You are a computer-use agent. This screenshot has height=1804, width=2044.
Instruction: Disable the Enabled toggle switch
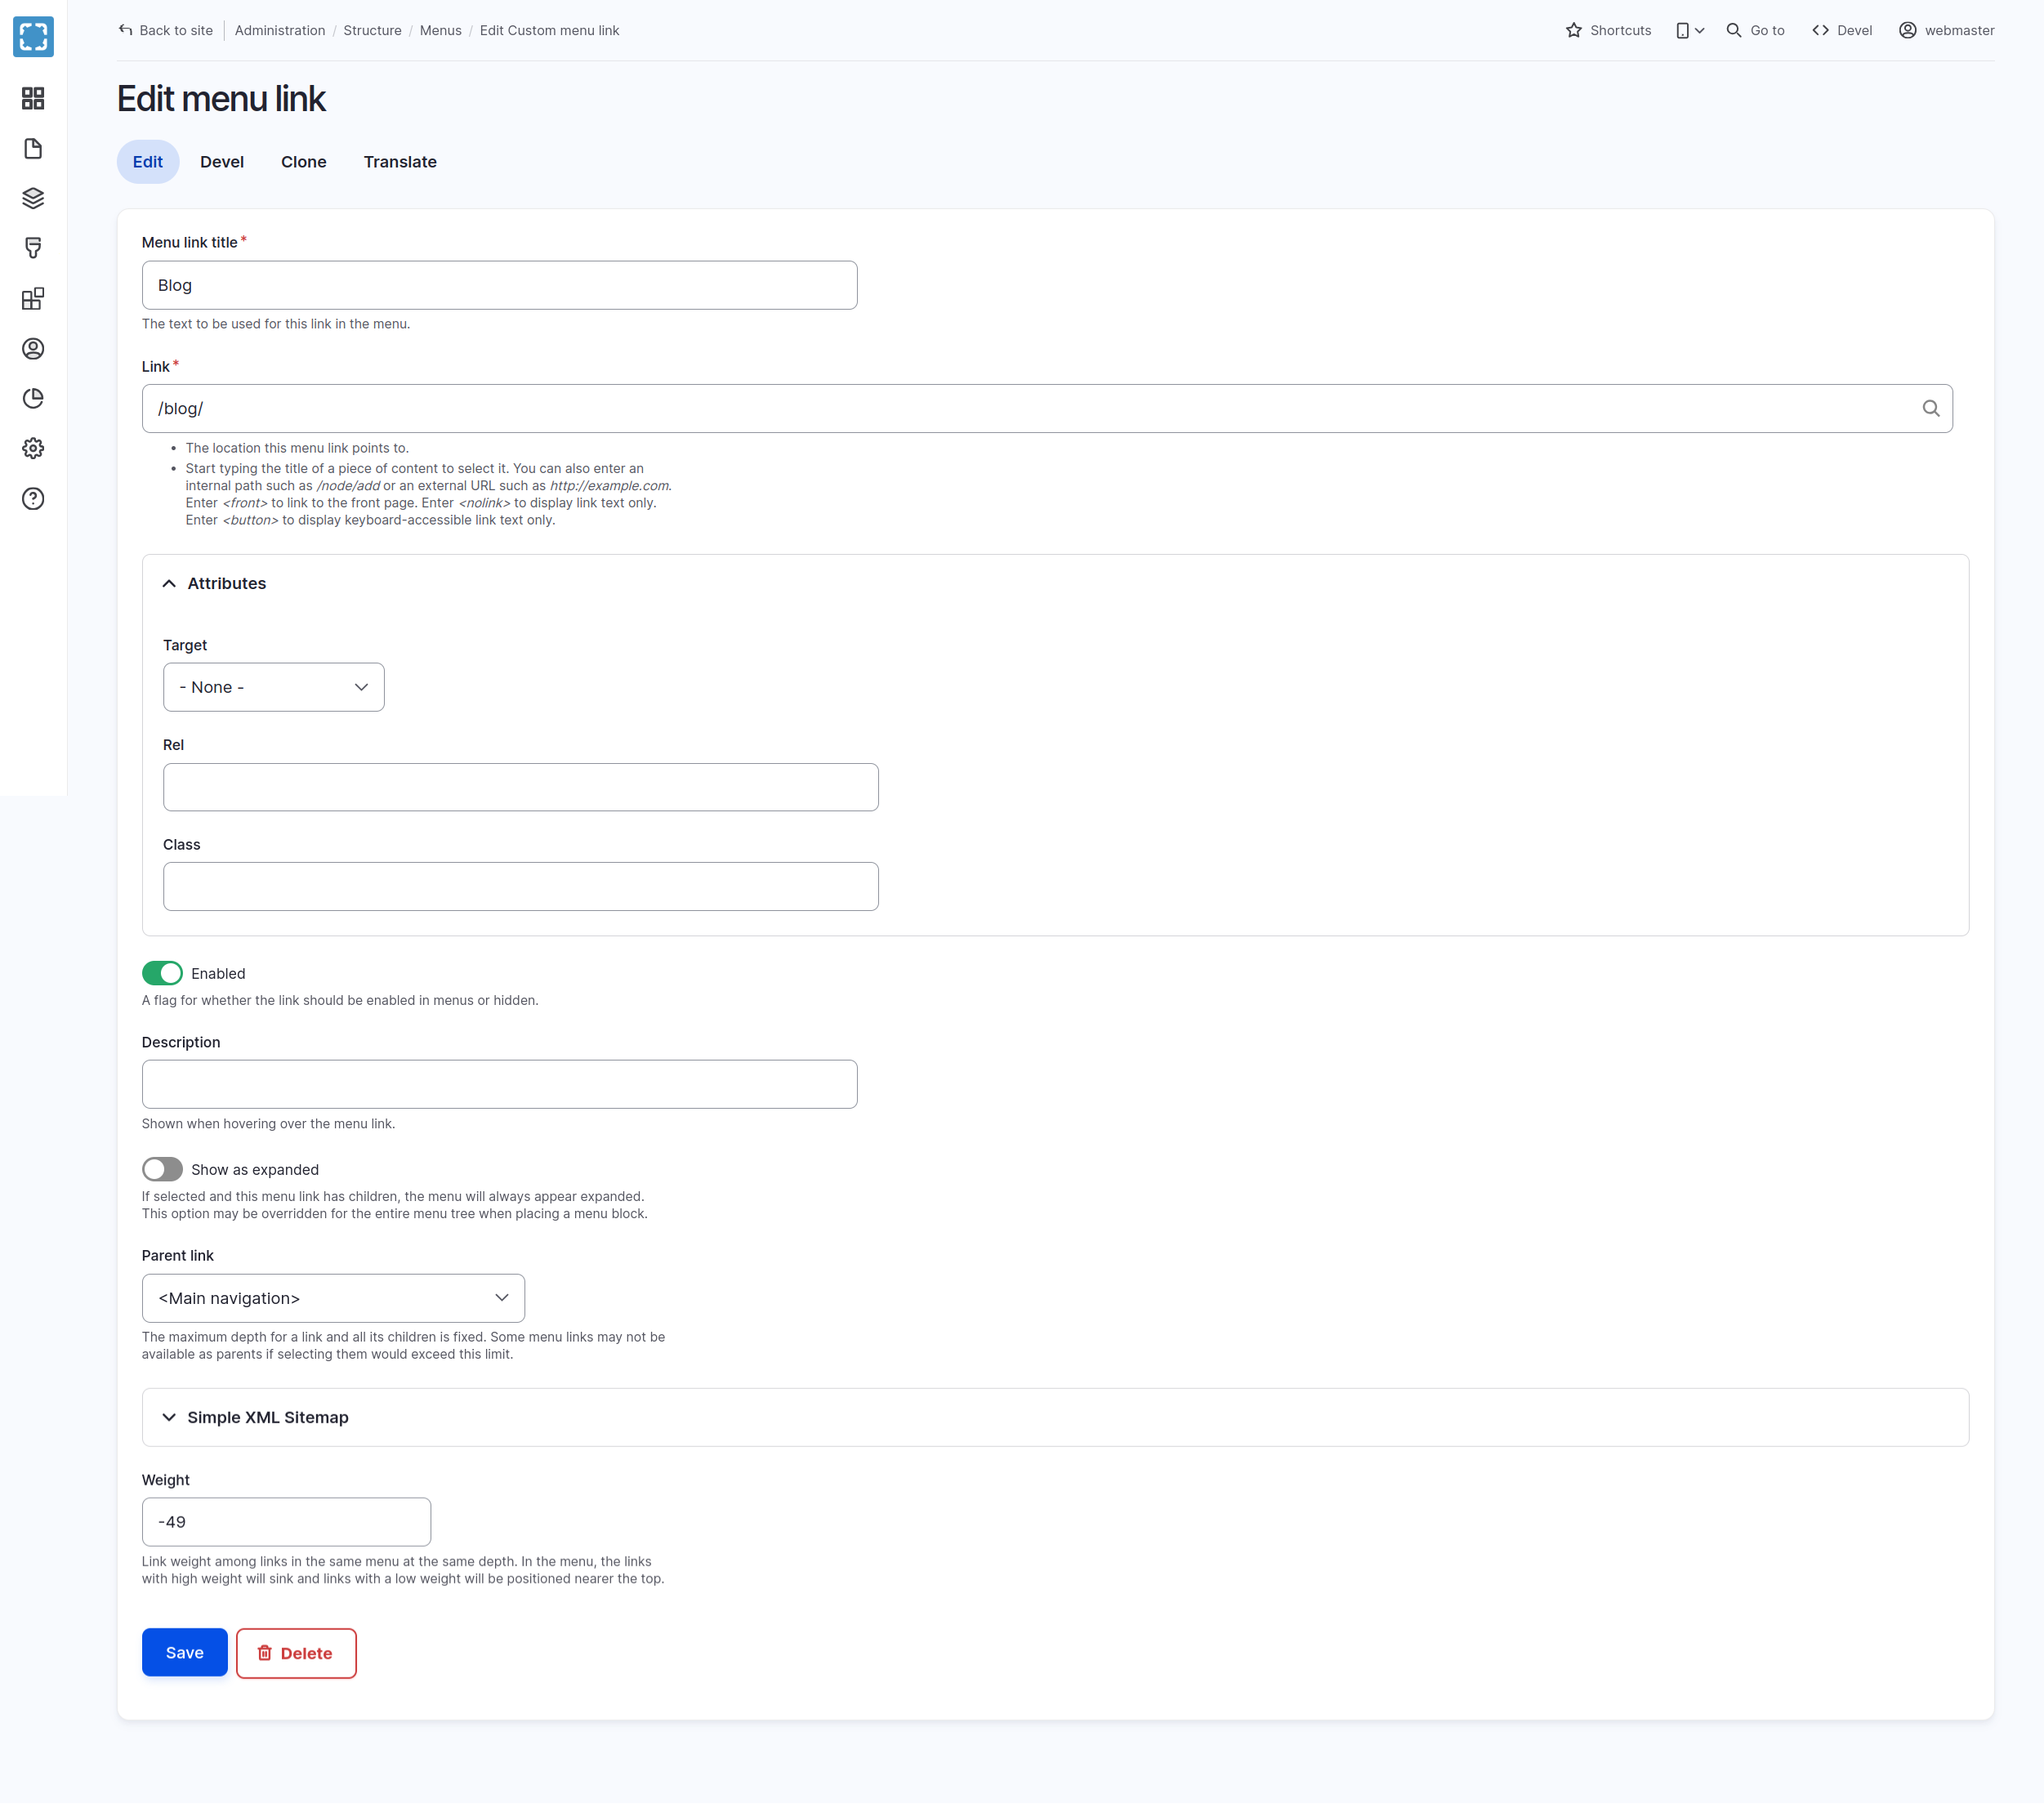162,973
